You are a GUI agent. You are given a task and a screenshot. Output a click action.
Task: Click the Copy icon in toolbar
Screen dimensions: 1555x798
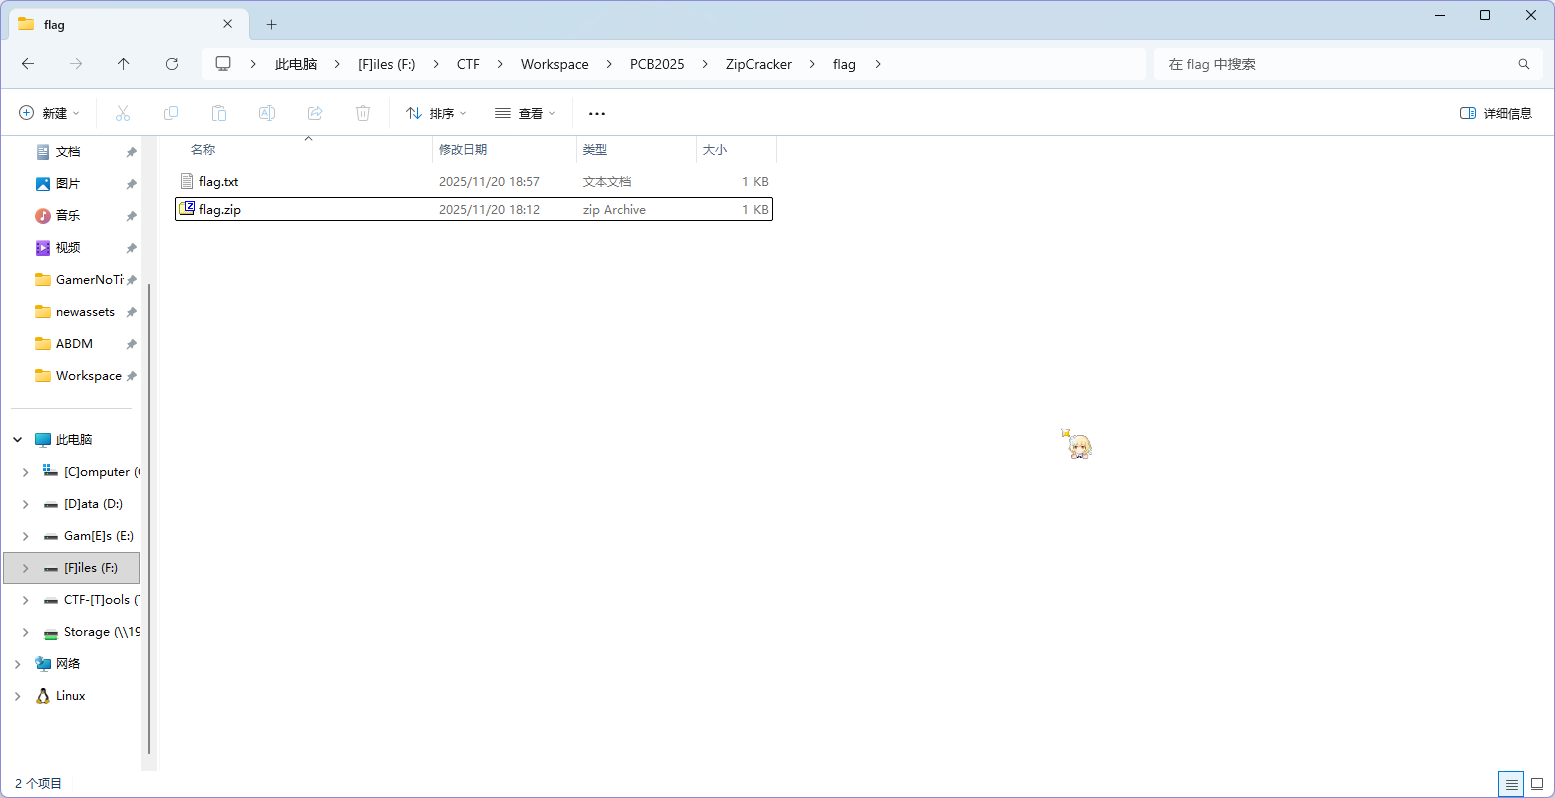[x=171, y=113]
